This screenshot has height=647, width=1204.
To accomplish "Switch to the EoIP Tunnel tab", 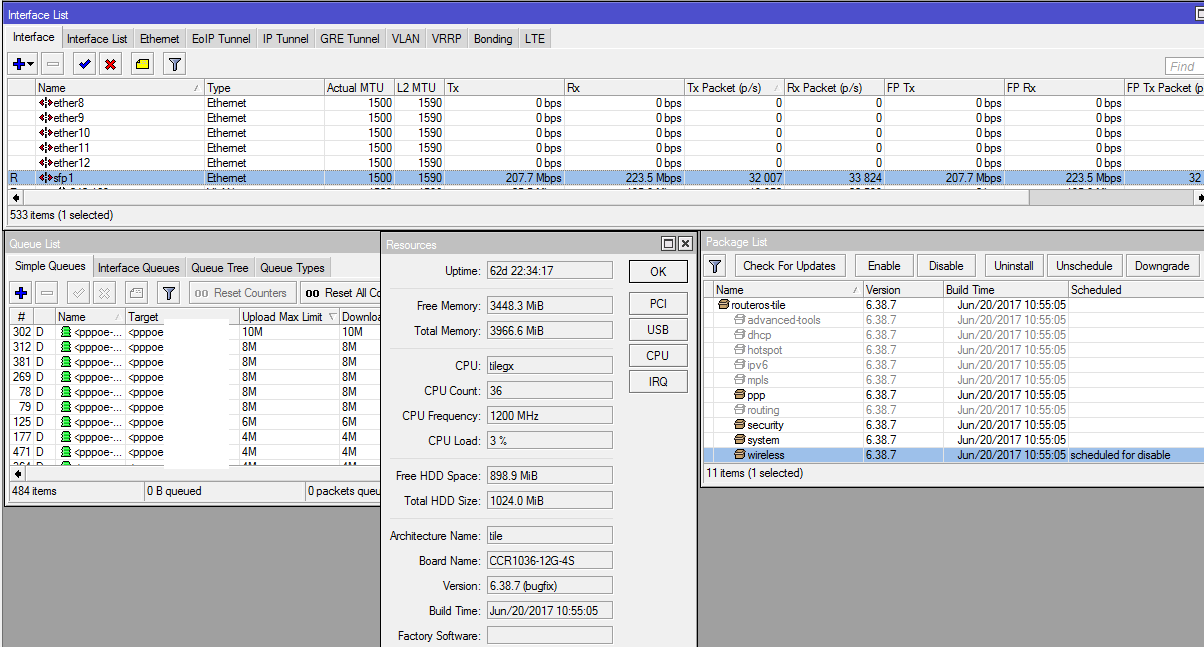I will point(221,39).
